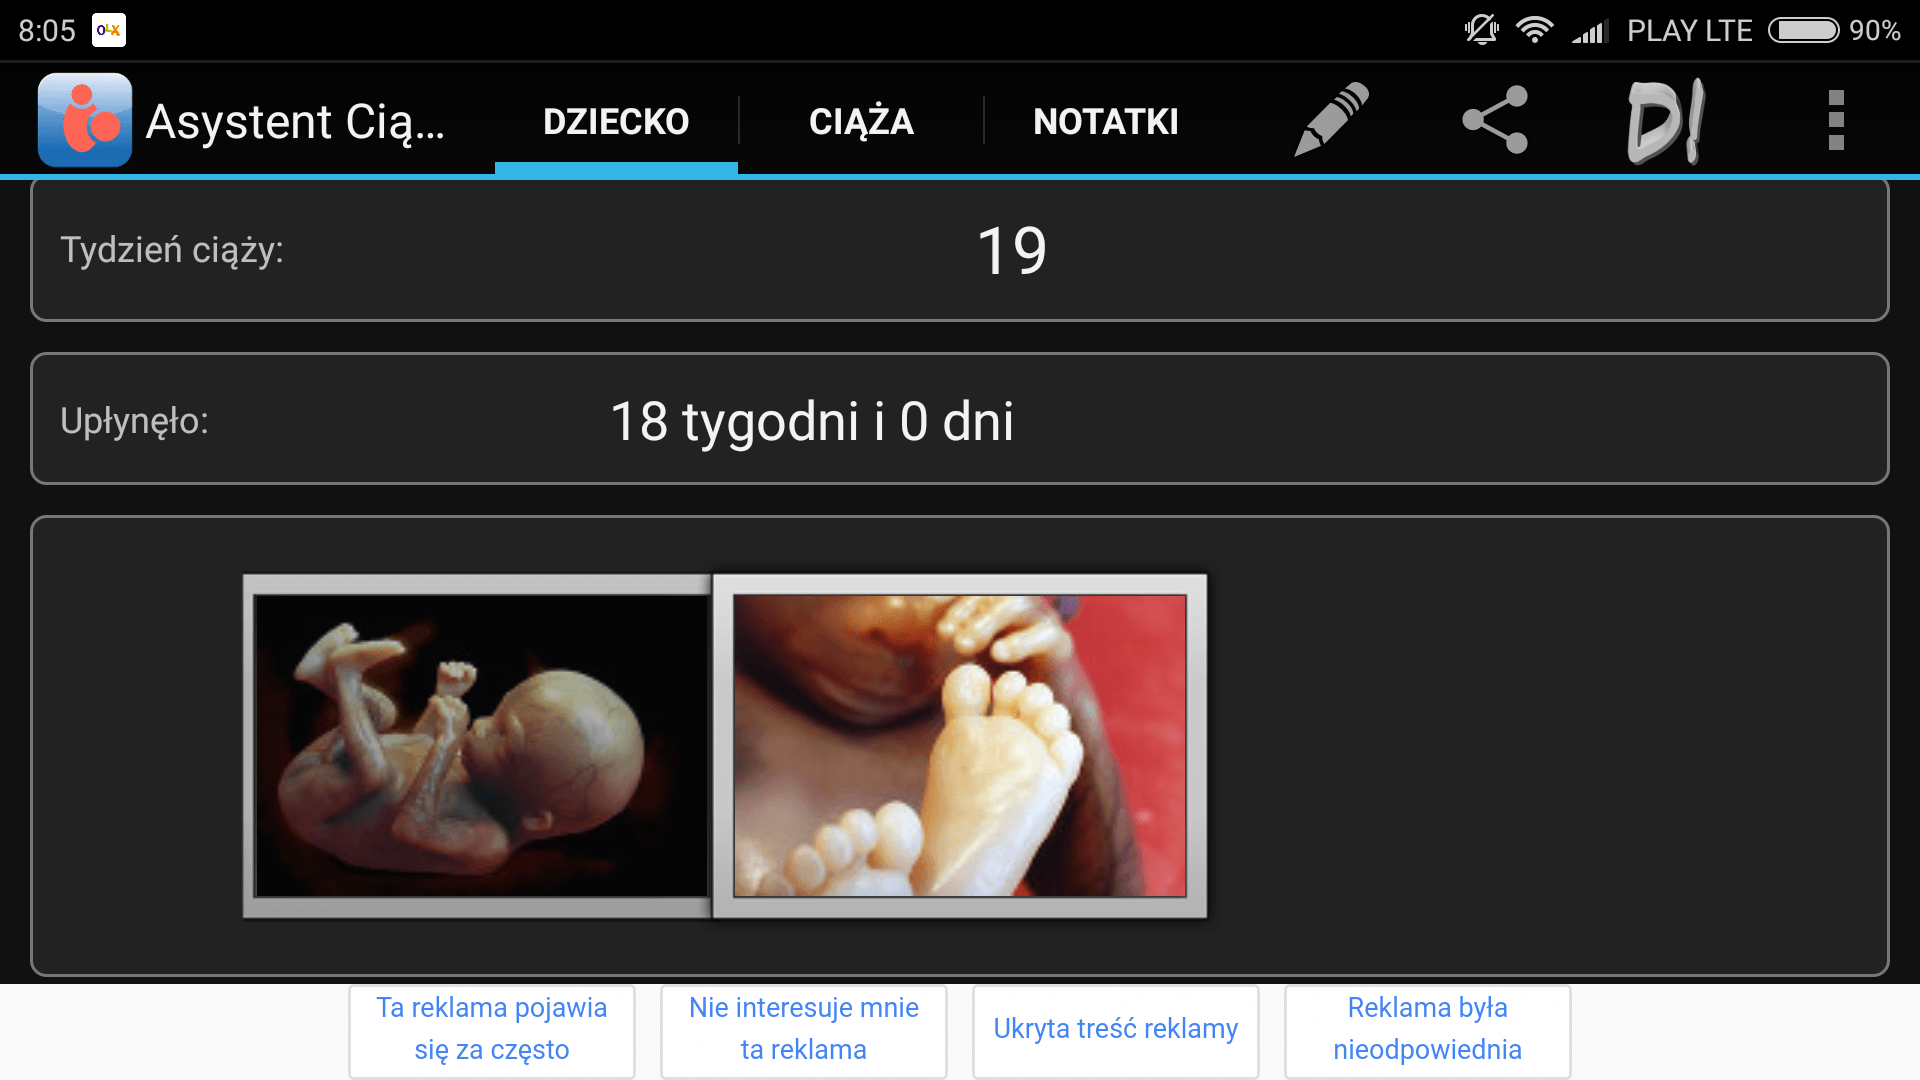Screen dimensions: 1920x1080
Task: Tap the Wi-Fi status icon
Action: coord(1534,30)
